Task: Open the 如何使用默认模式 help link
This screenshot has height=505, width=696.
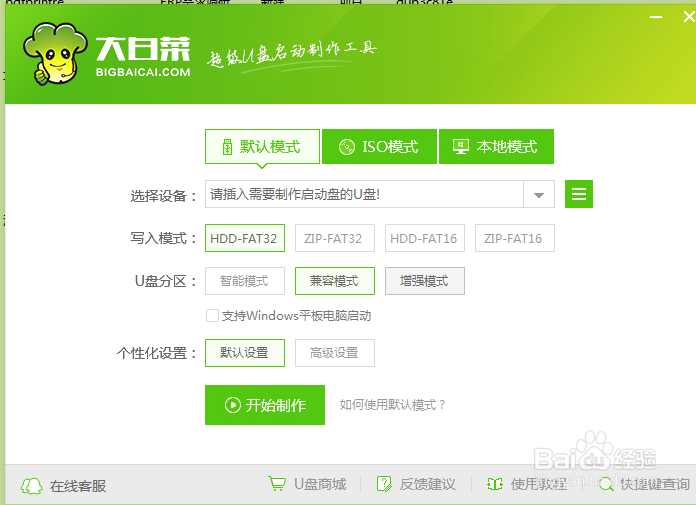Action: pos(392,405)
